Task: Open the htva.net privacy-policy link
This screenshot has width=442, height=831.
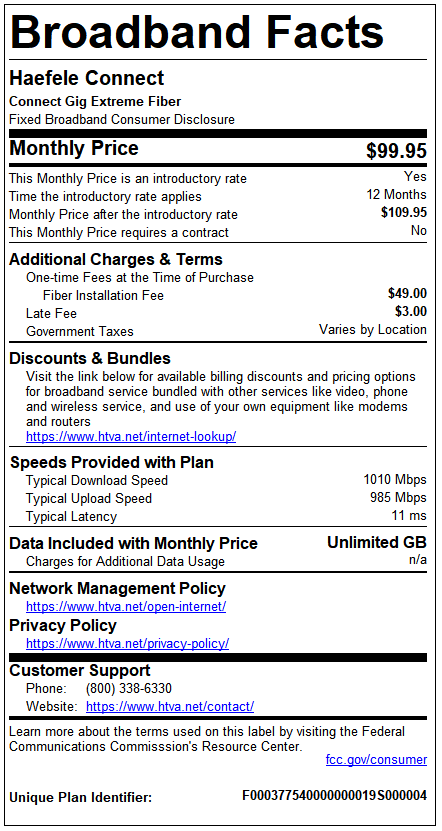Action: pyautogui.click(x=128, y=644)
